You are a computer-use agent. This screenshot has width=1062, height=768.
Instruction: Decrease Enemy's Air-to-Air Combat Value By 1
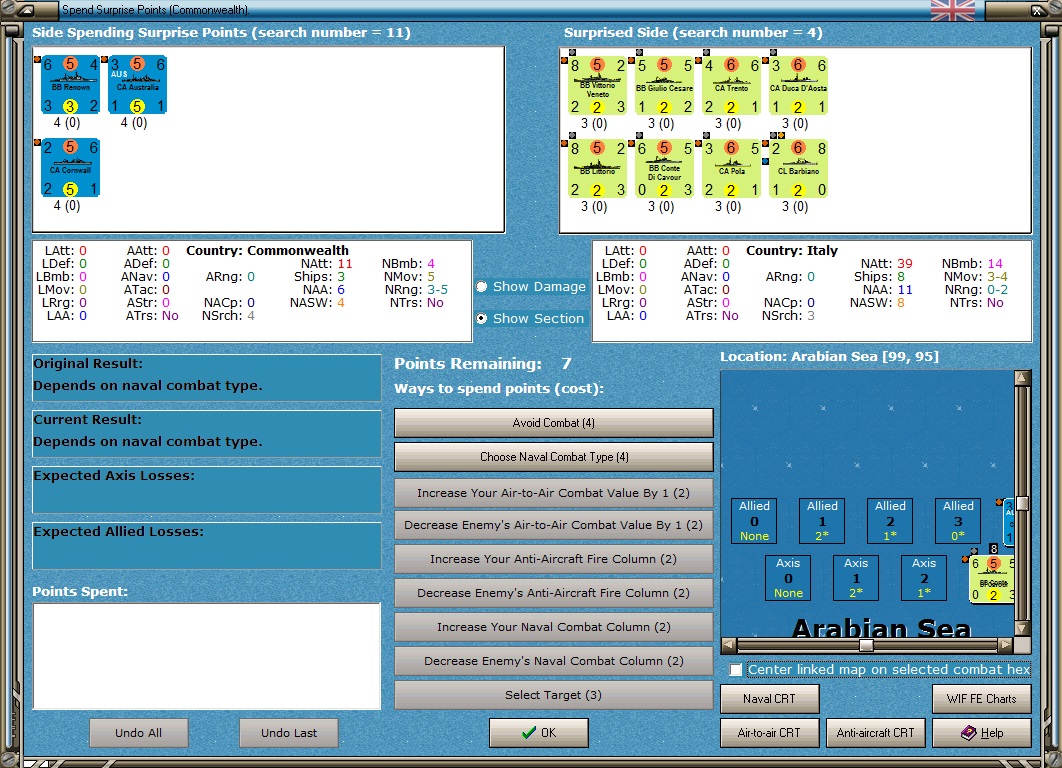(553, 525)
